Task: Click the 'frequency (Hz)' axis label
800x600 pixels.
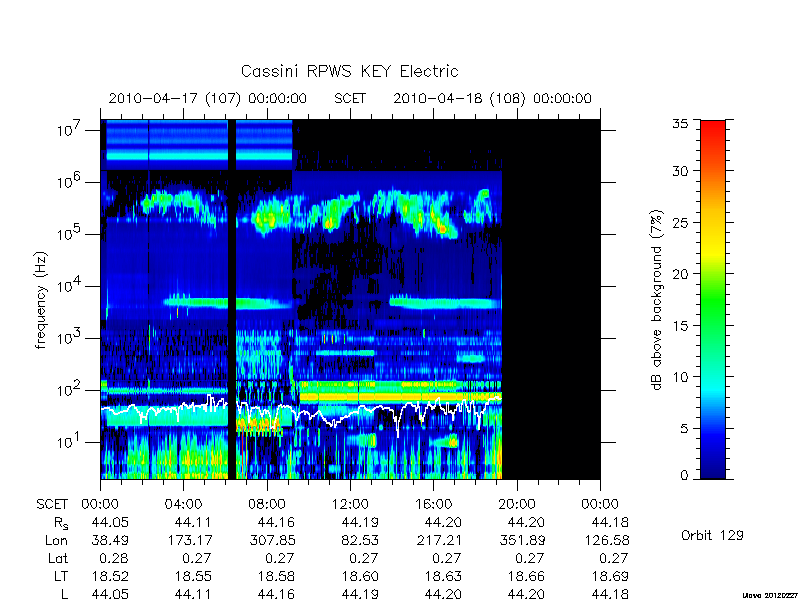Action: click(41, 300)
